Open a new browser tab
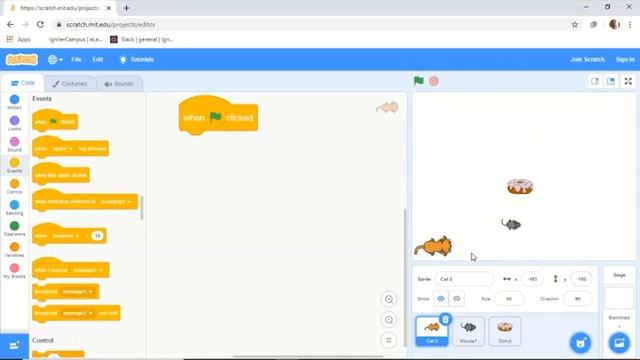Screen dimensions: 640x360 point(126,8)
